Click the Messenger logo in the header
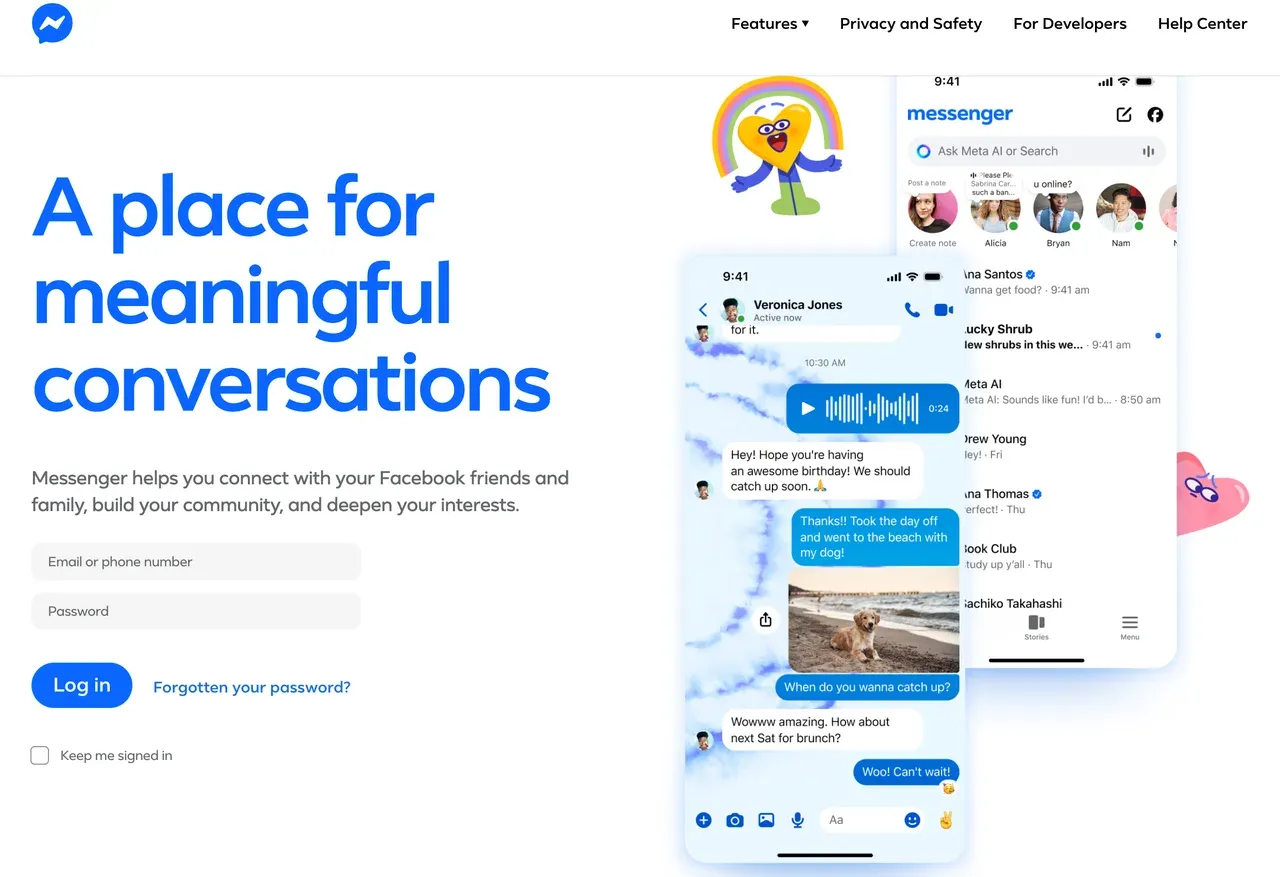1280x877 pixels. 52,24
